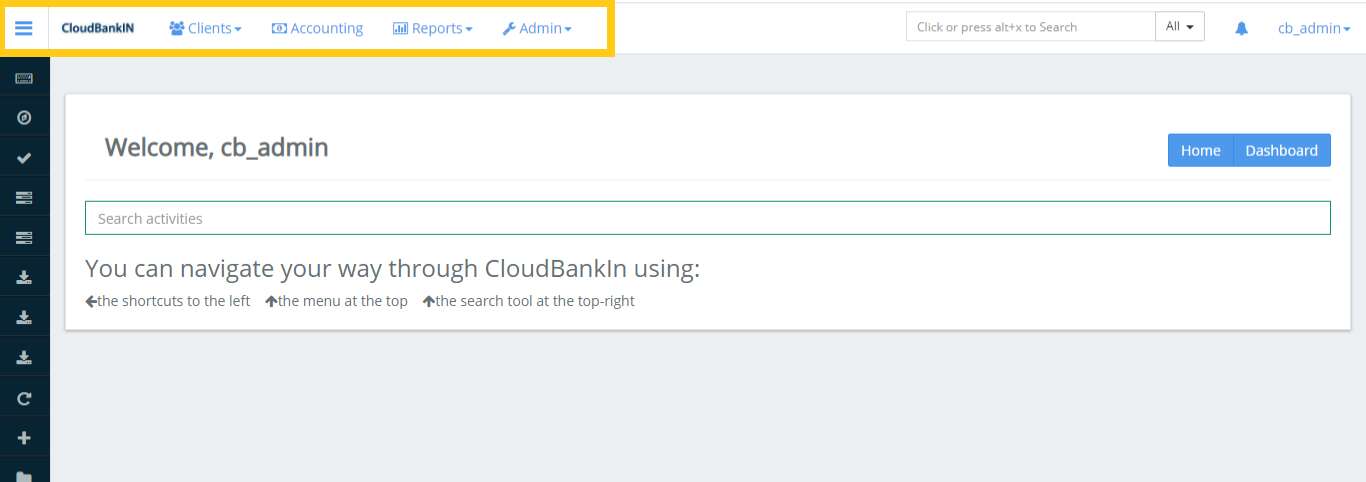
Task: Focus the Search activities input field
Action: (x=707, y=218)
